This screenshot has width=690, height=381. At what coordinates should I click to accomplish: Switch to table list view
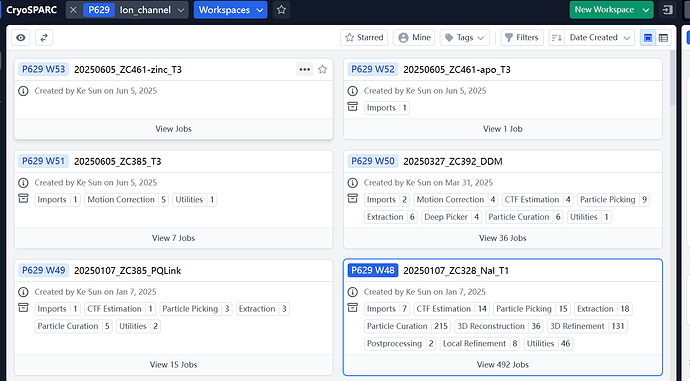point(663,38)
